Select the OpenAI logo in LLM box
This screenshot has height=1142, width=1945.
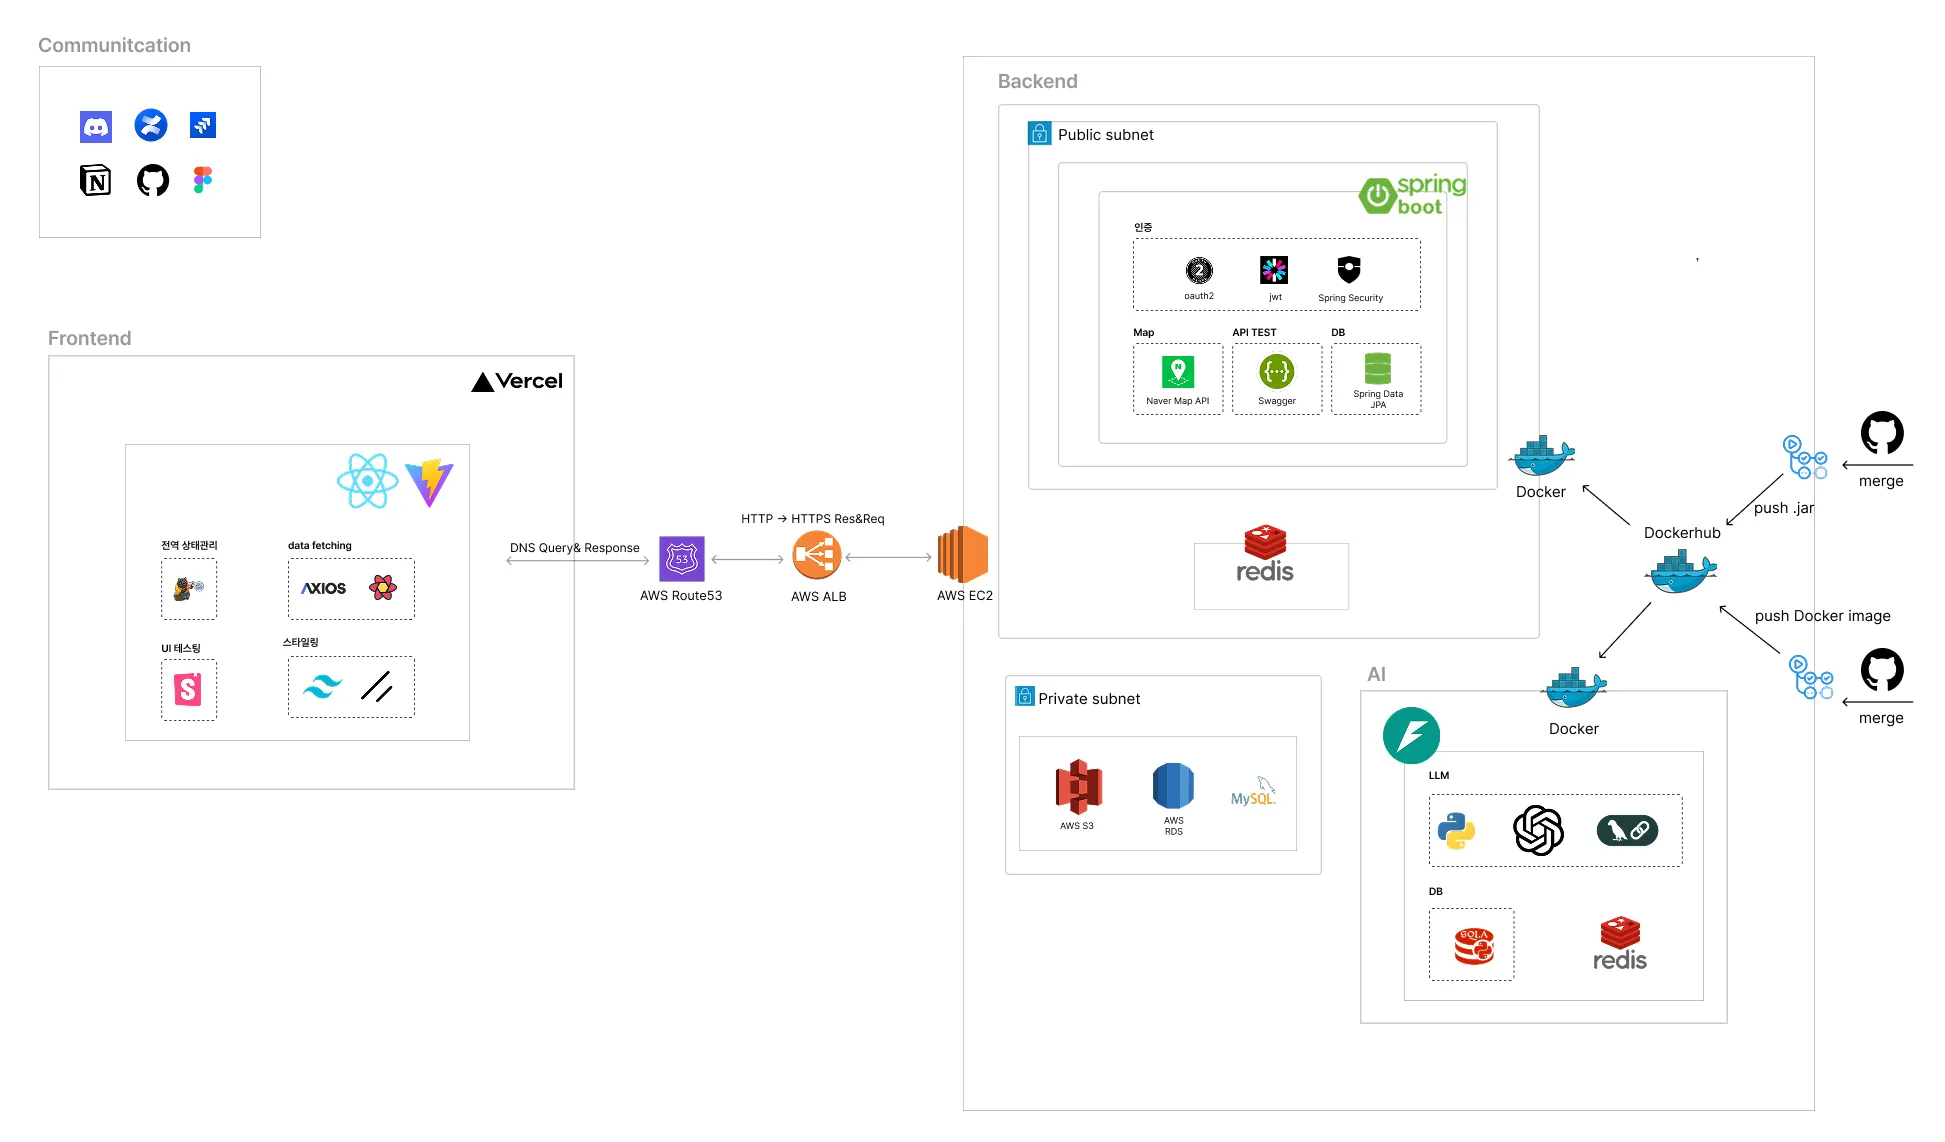coord(1538,830)
